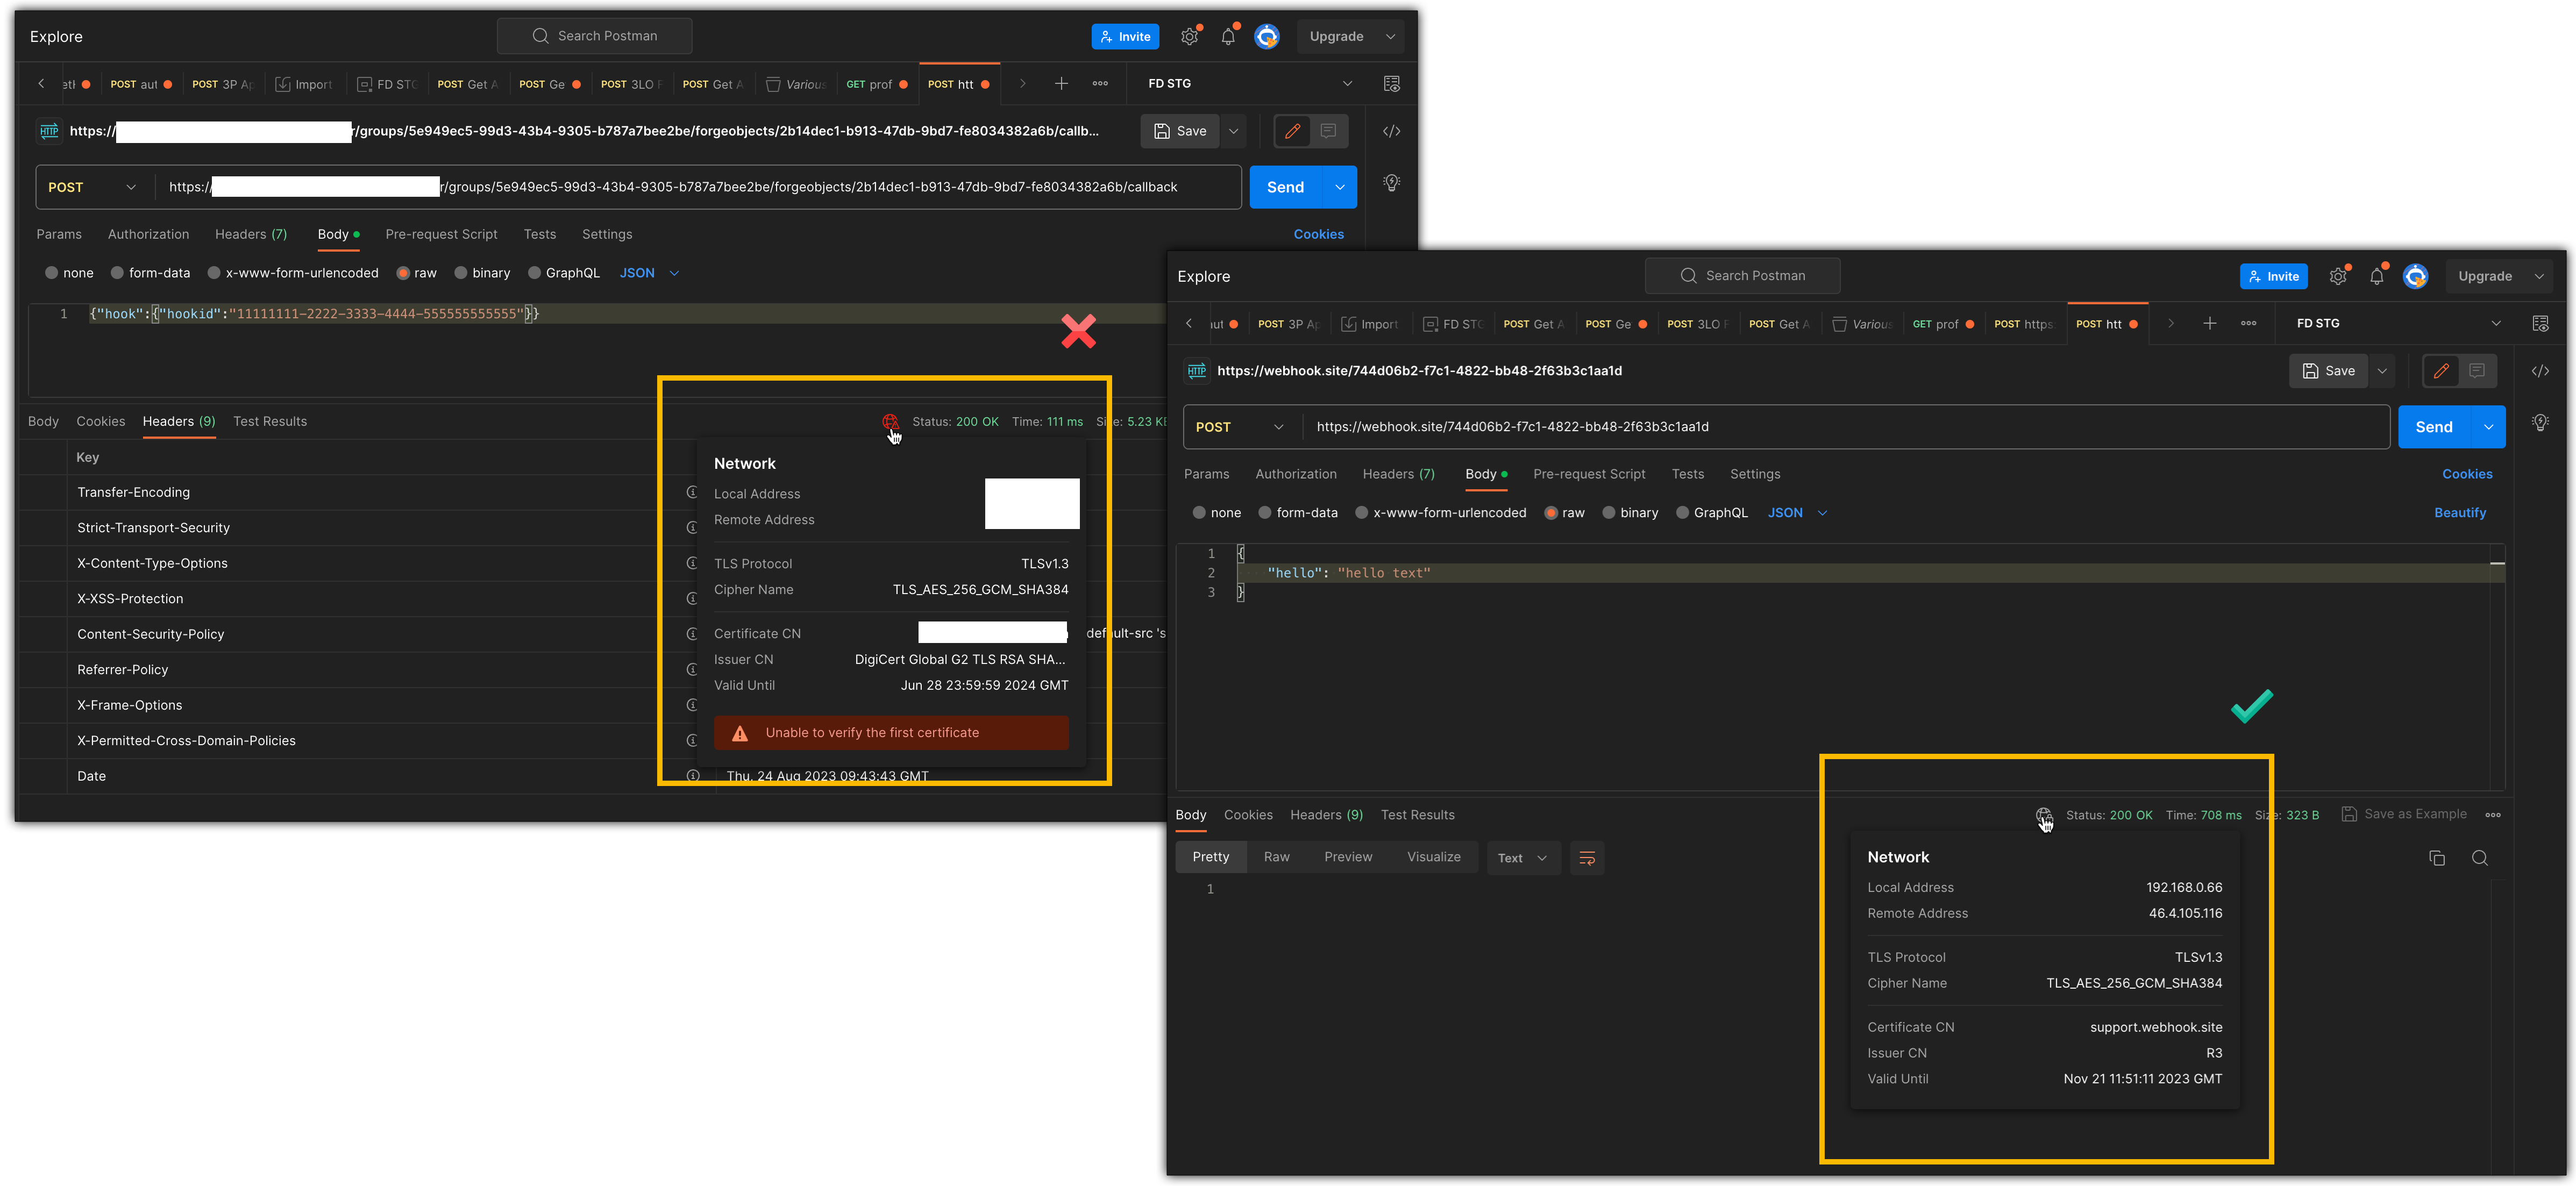Click Search Postman field in left window
2576x1186 pixels.
pyautogui.click(x=594, y=36)
